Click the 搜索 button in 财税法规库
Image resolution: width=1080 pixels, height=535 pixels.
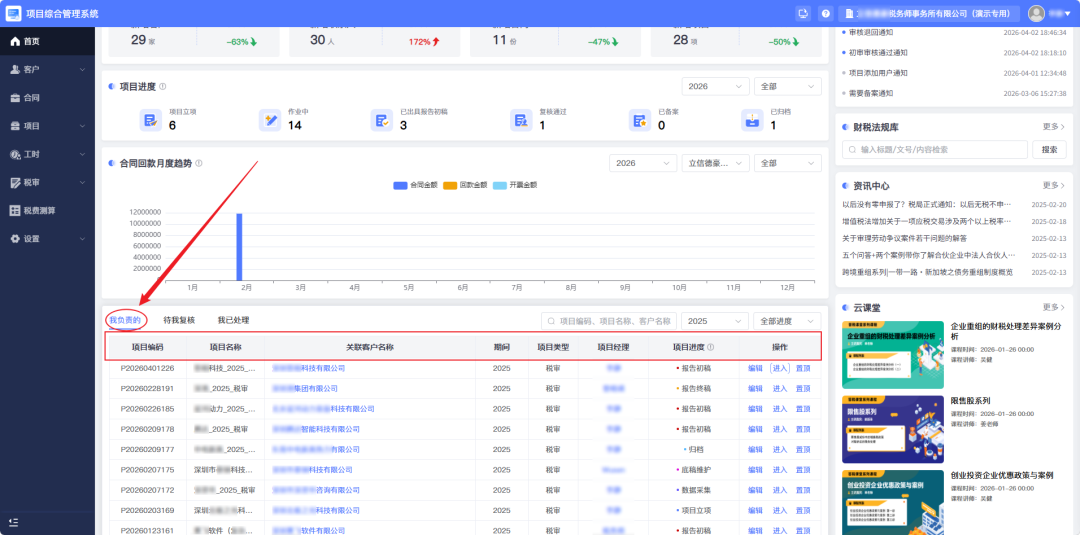[1049, 149]
